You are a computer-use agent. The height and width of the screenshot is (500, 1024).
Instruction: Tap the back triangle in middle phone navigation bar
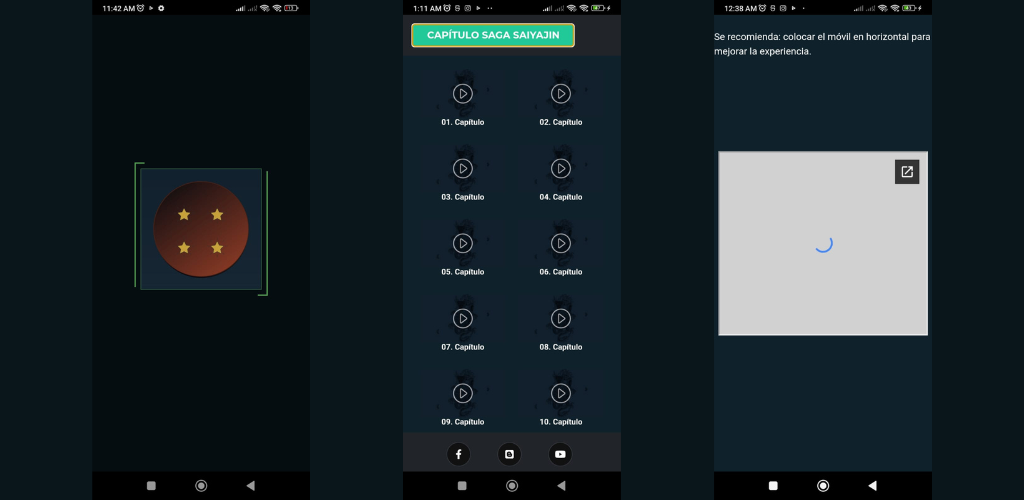pyautogui.click(x=562, y=486)
